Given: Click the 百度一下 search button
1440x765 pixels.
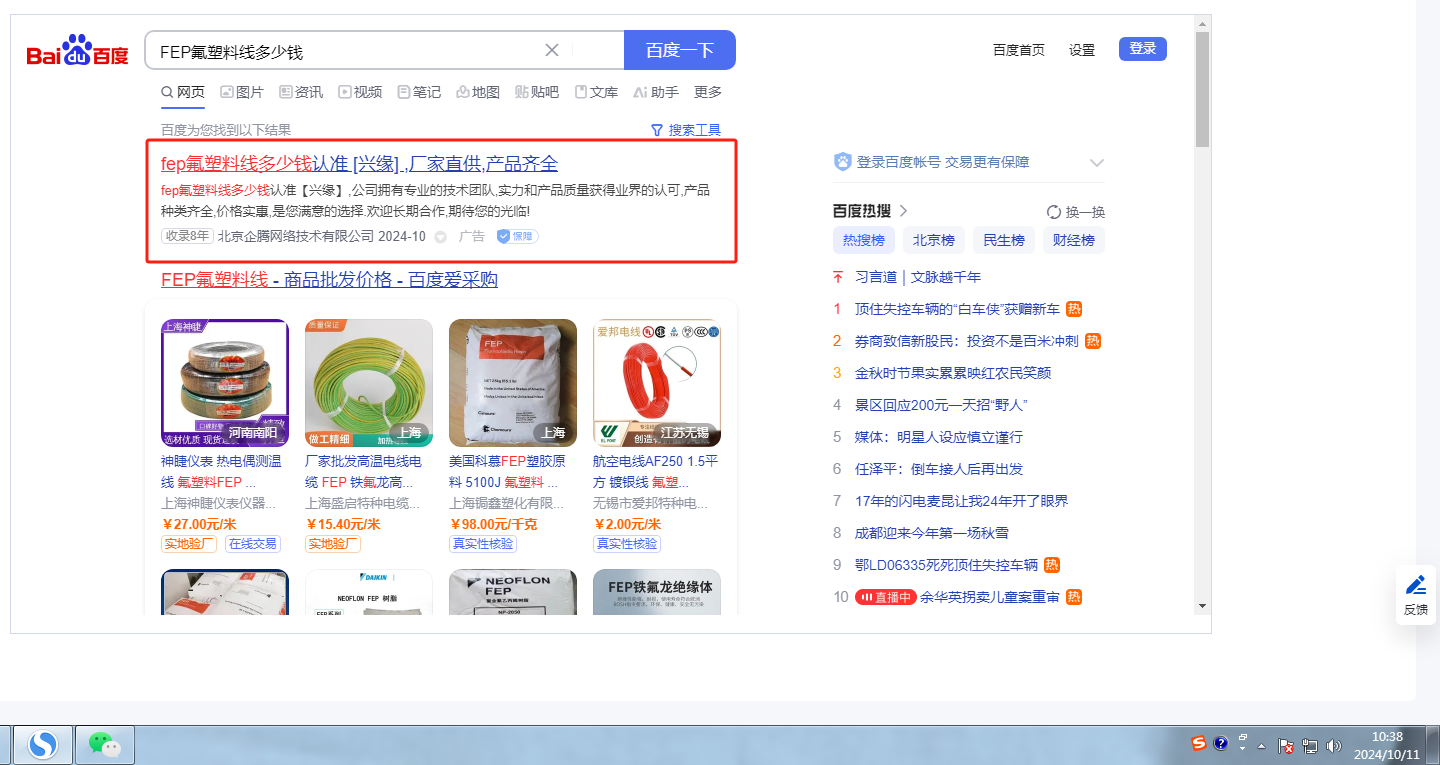Looking at the screenshot, I should click(x=680, y=50).
